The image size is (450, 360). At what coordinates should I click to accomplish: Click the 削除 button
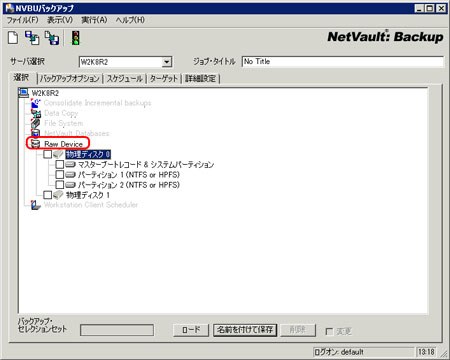tap(297, 330)
